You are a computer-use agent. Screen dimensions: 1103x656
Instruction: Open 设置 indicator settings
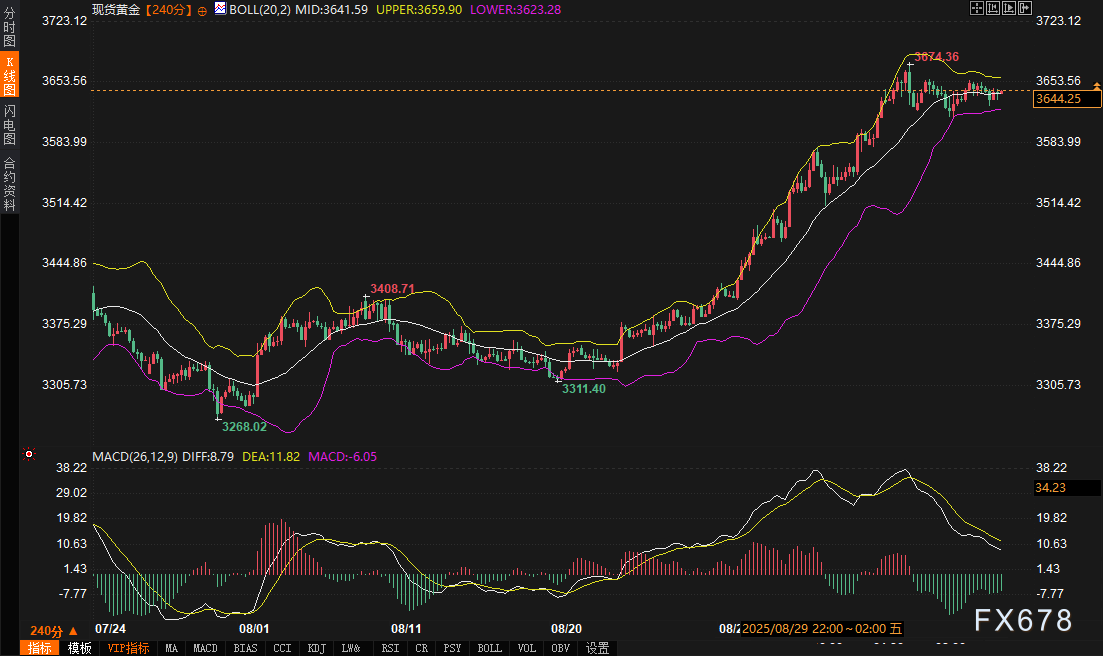[597, 648]
